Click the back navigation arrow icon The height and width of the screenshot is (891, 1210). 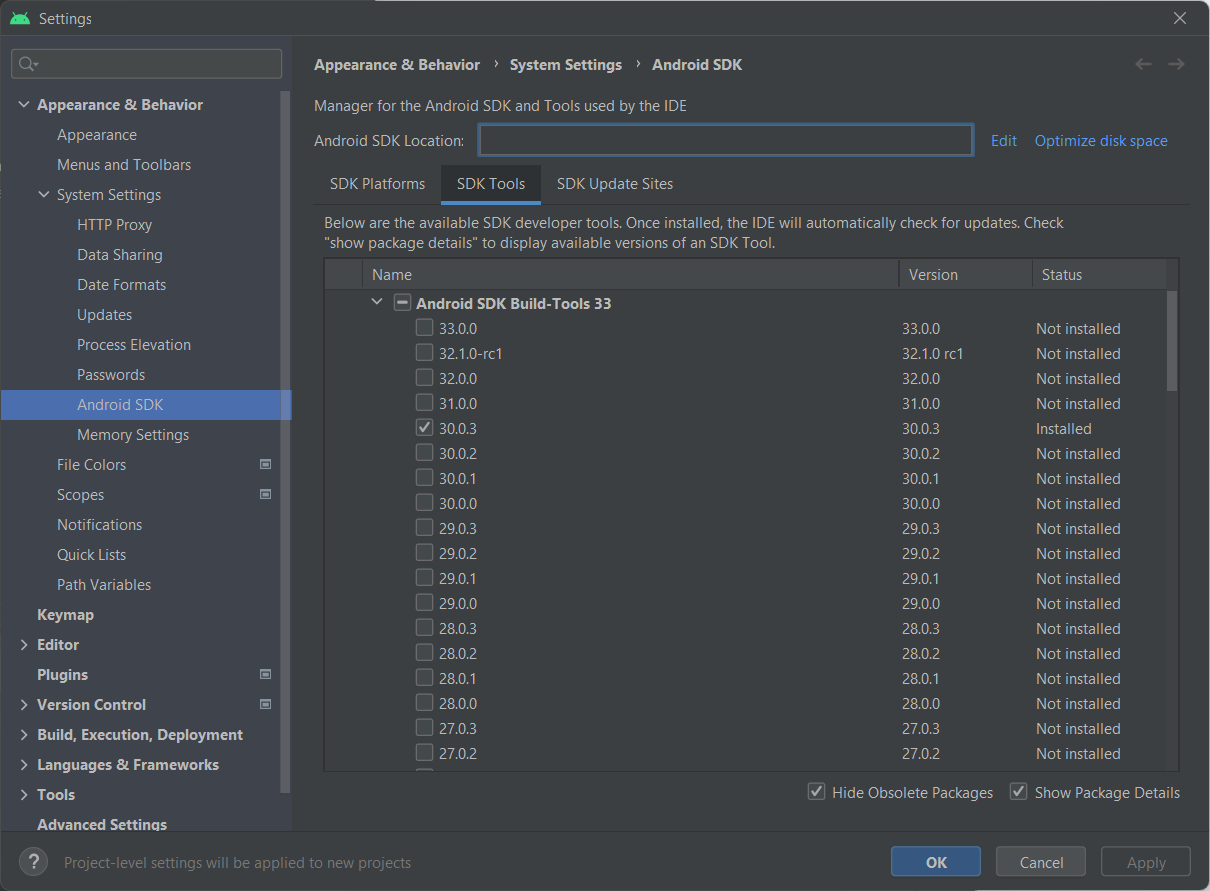pyautogui.click(x=1143, y=64)
